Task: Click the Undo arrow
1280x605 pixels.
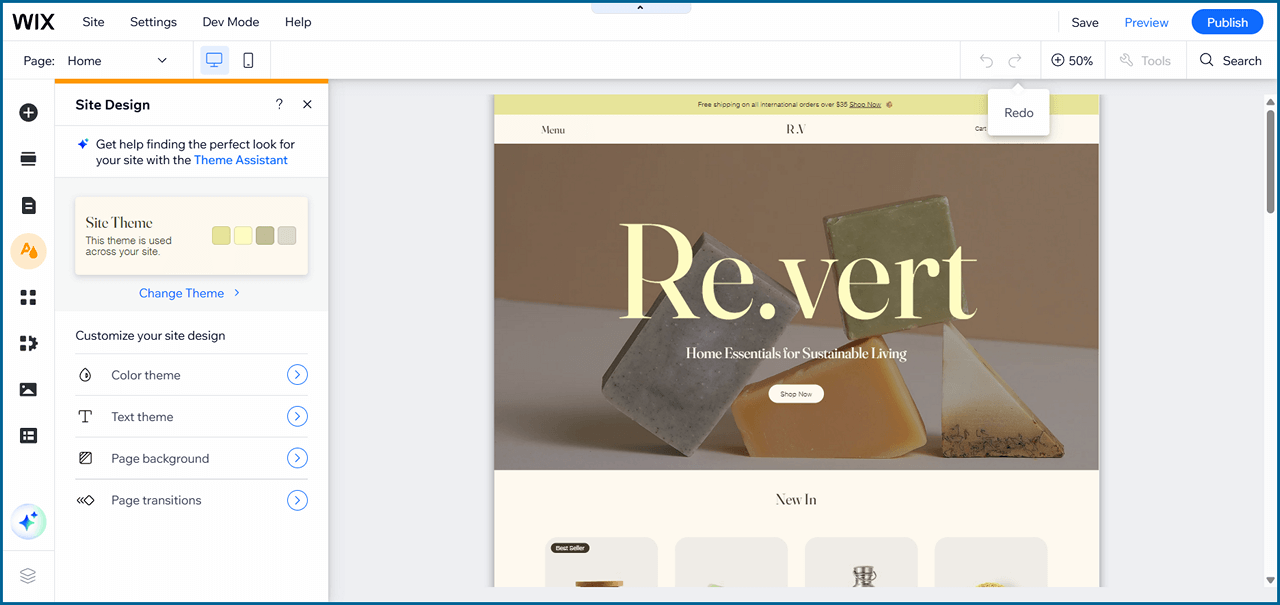Action: (986, 61)
